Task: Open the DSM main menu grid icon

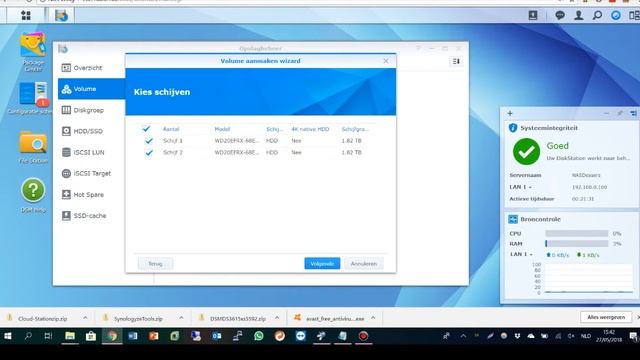Action: 26,16
